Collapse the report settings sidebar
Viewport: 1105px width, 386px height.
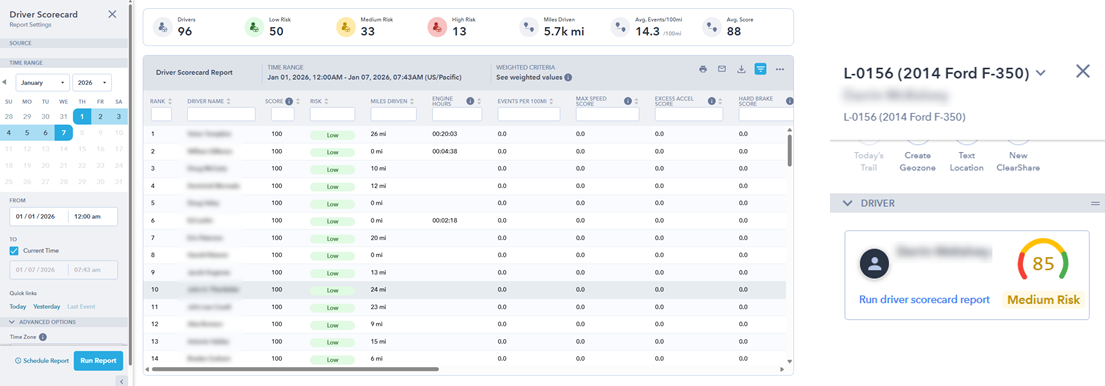121,381
